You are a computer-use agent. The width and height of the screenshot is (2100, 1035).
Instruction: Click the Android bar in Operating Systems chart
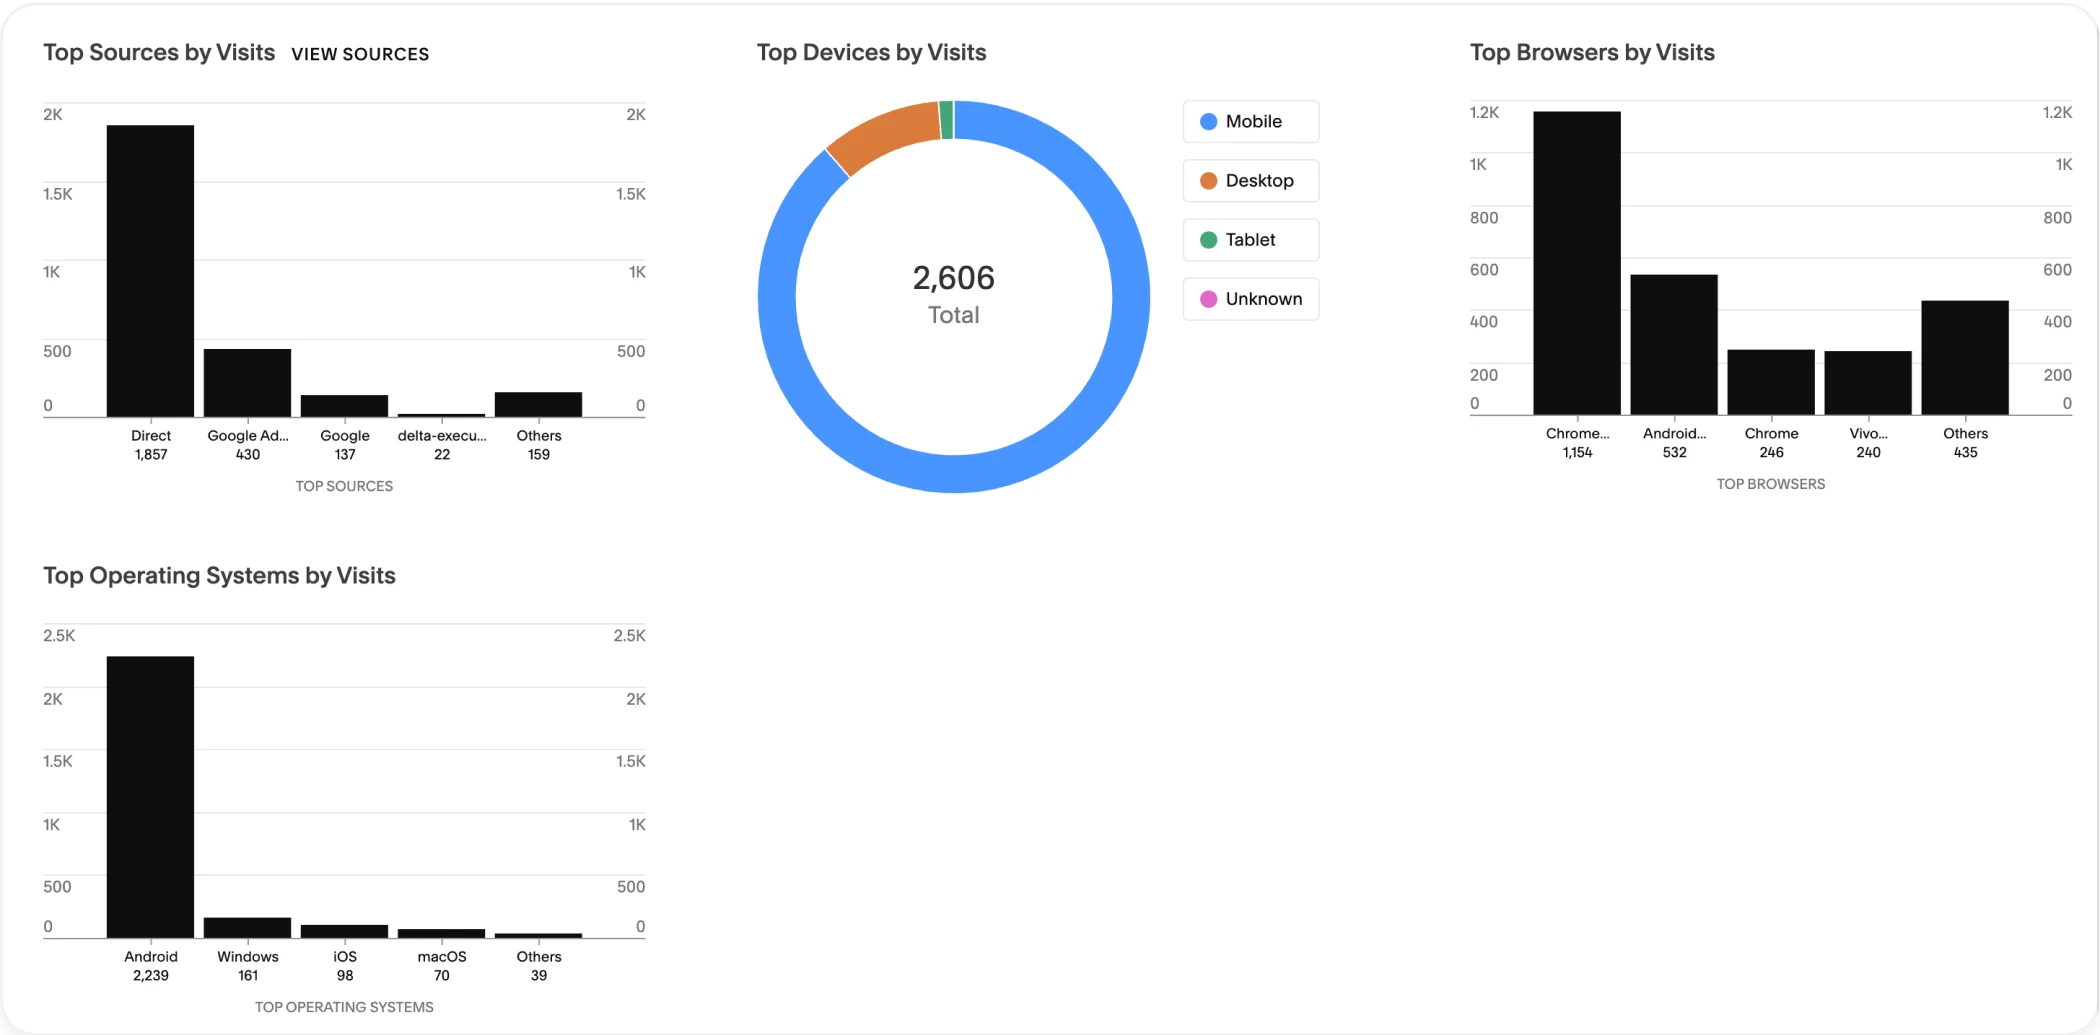click(x=150, y=796)
